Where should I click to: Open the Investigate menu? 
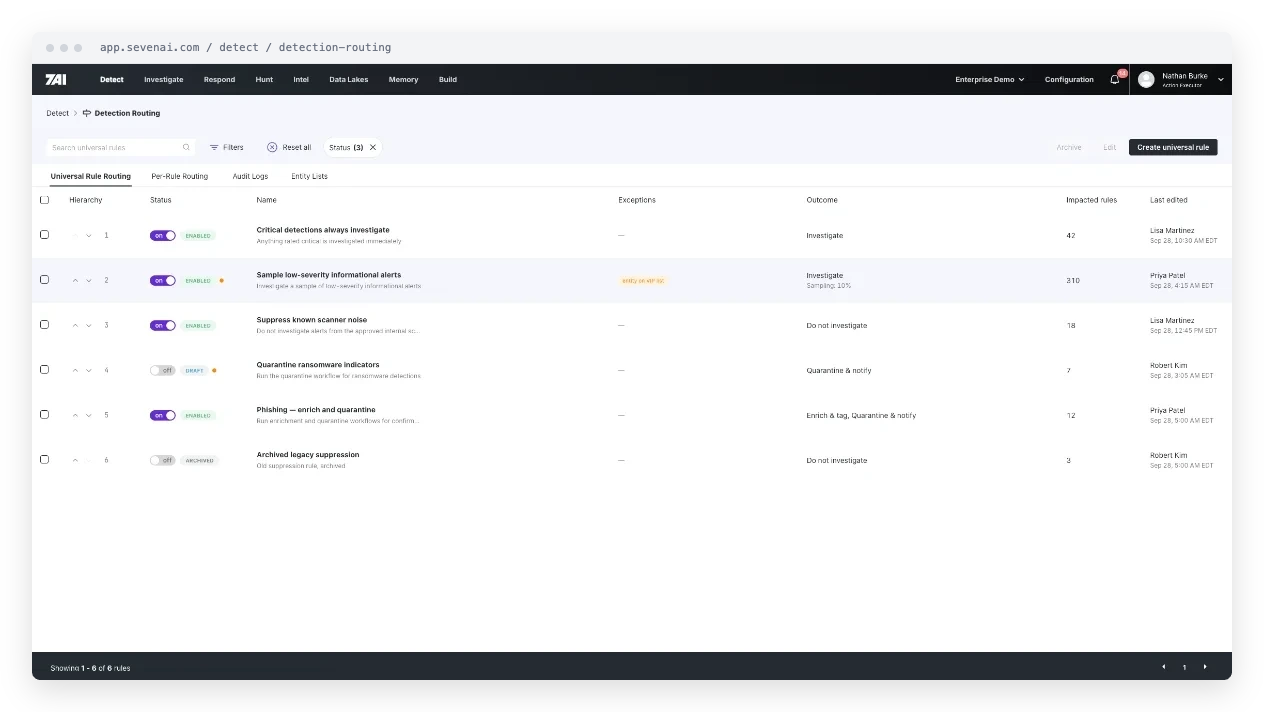click(164, 80)
